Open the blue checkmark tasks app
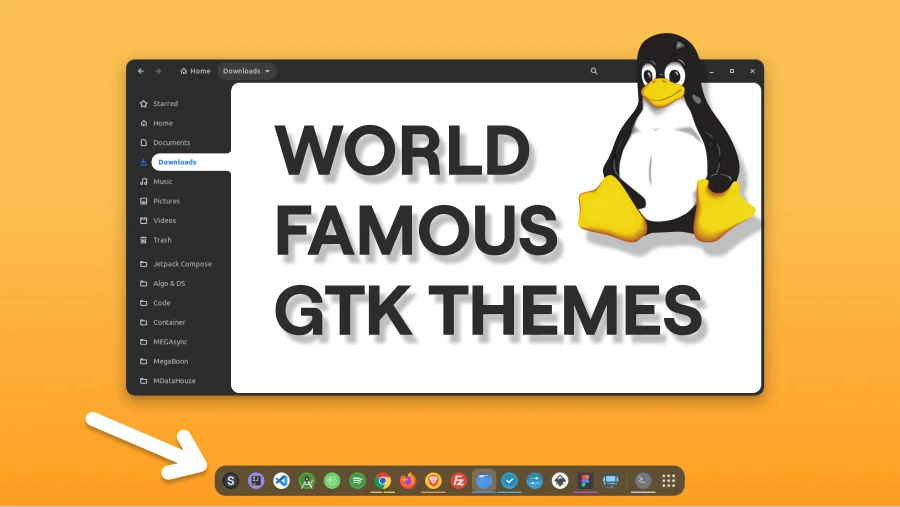The width and height of the screenshot is (900, 507). tap(509, 481)
